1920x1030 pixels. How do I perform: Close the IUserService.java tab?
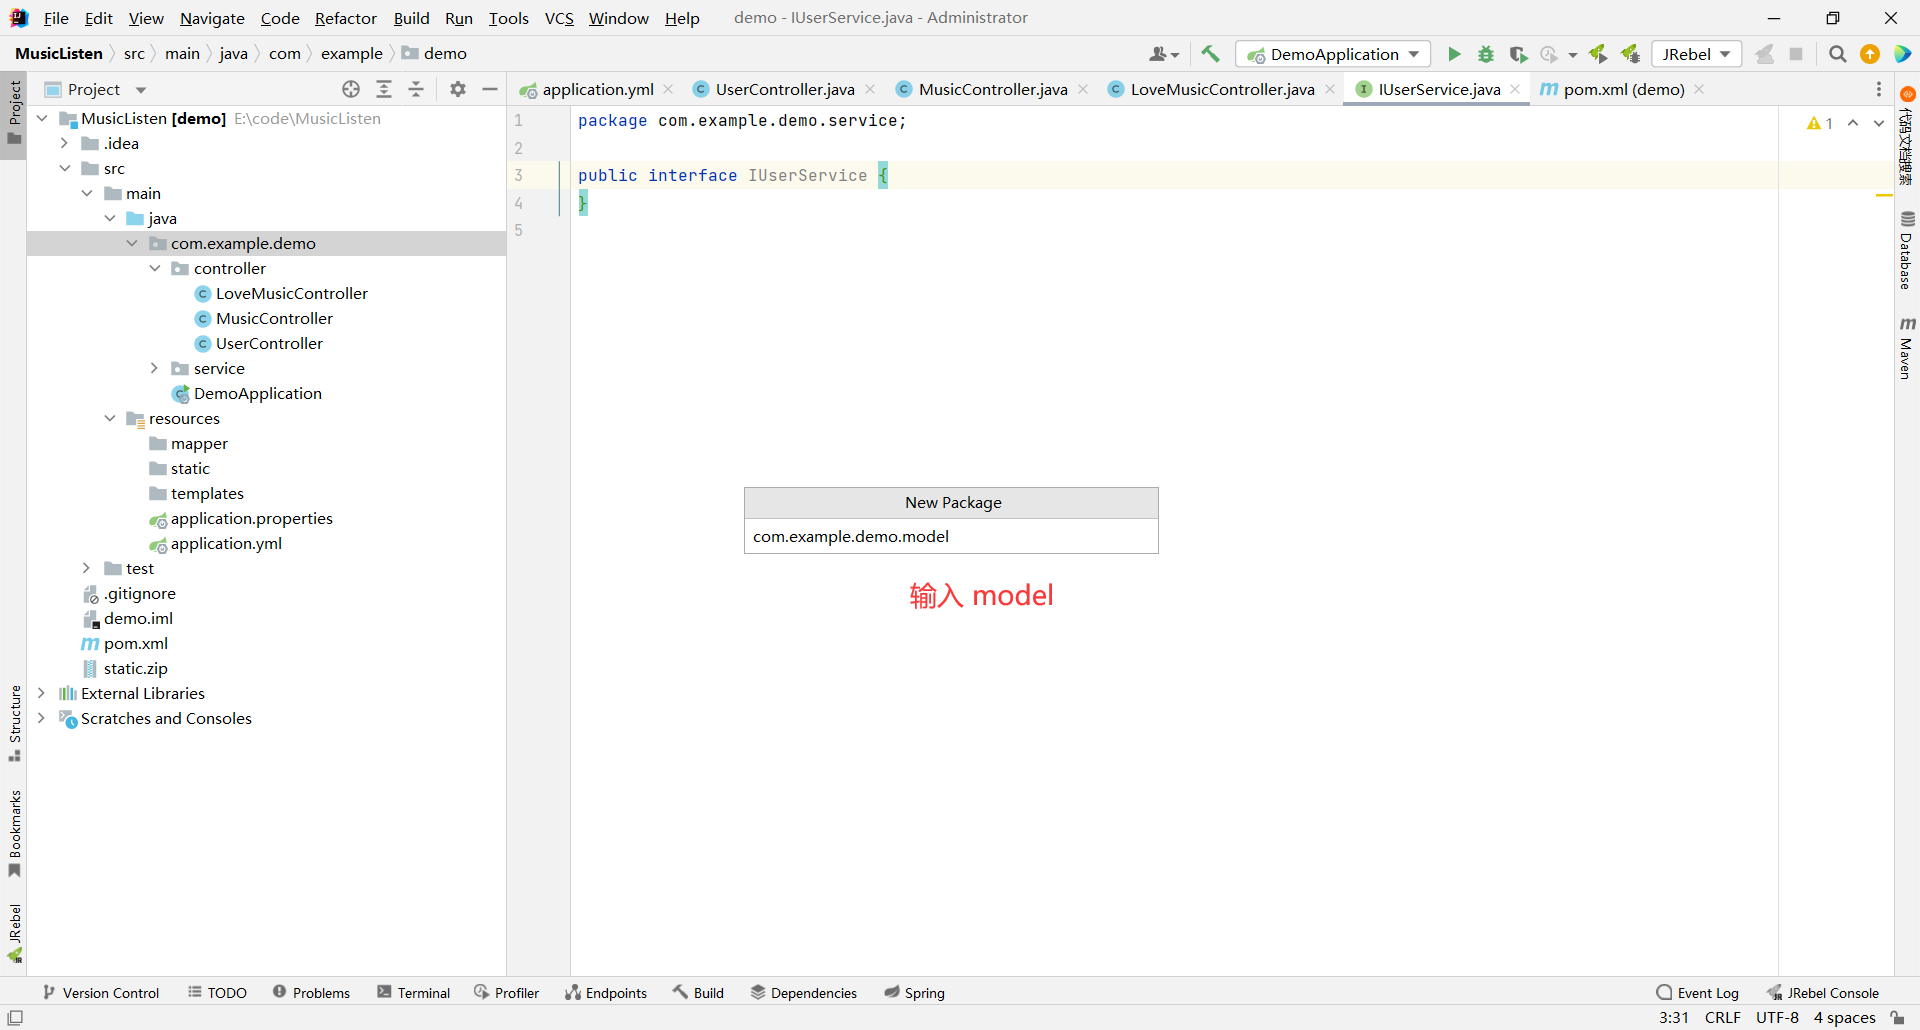(1515, 89)
